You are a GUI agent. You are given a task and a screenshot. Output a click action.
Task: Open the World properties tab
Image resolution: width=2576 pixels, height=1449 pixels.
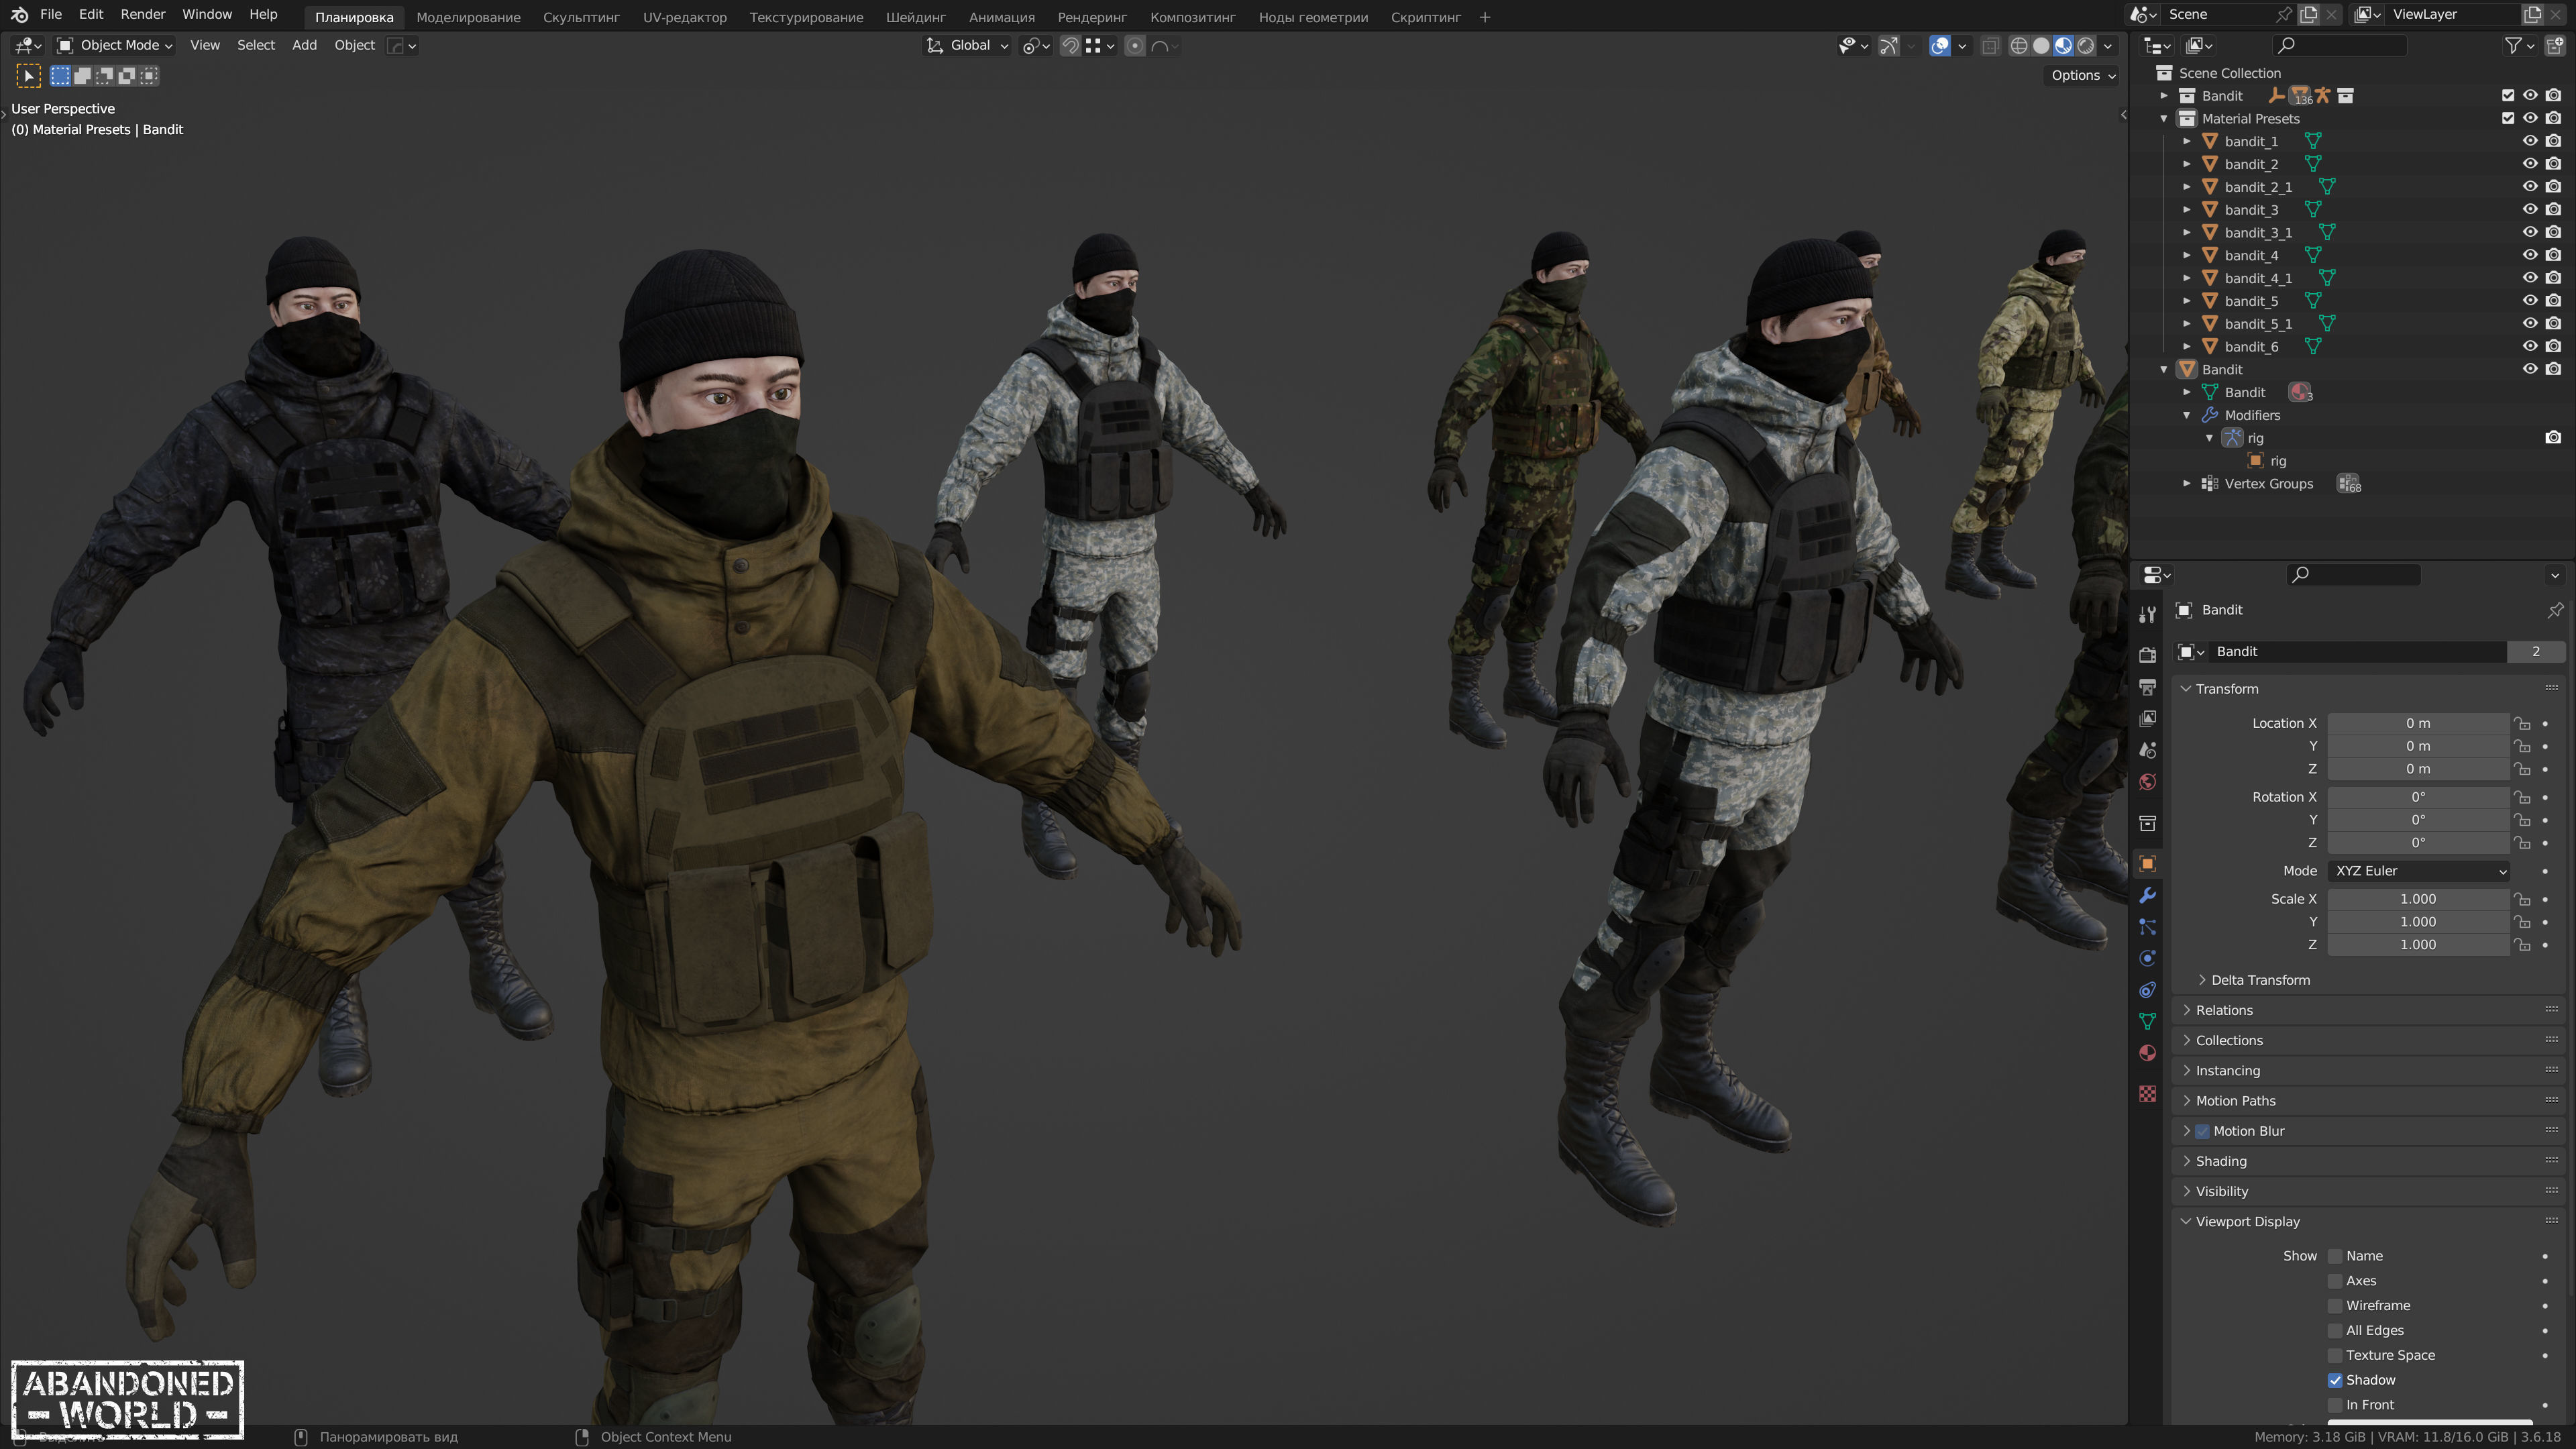[2147, 782]
